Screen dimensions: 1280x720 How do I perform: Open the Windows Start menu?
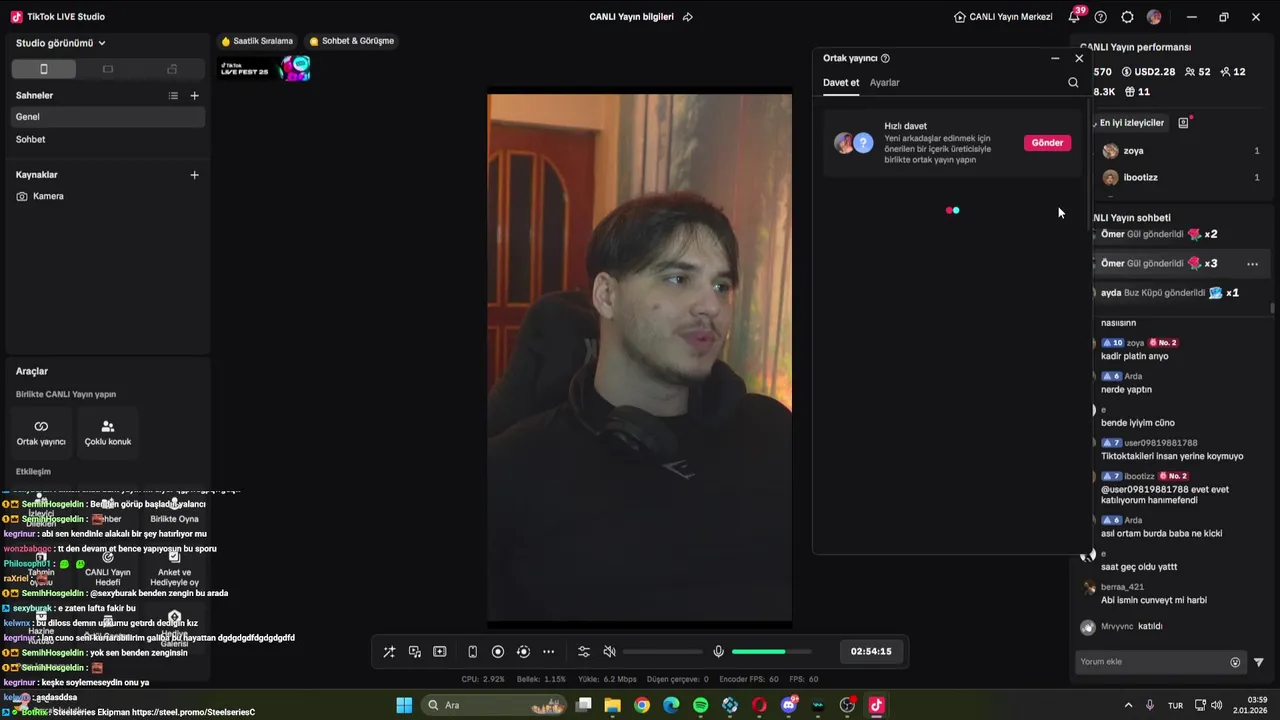click(404, 705)
